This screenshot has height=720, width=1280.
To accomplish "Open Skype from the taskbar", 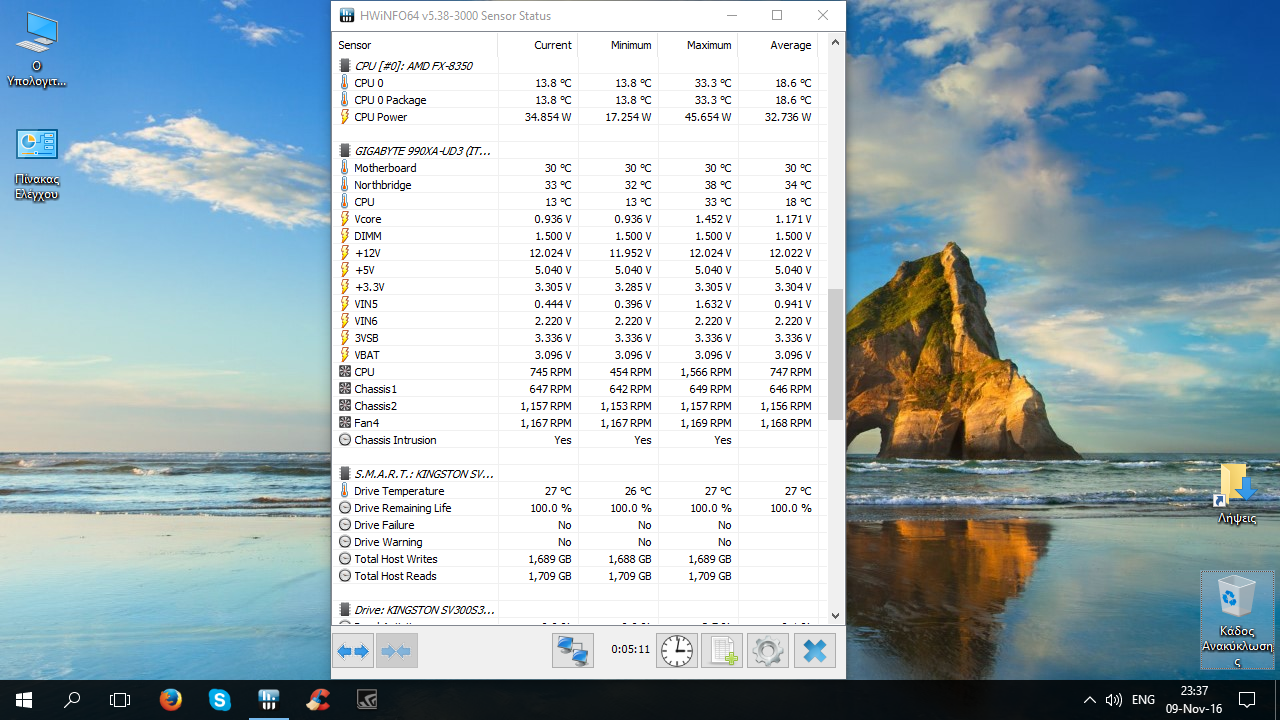I will [220, 700].
